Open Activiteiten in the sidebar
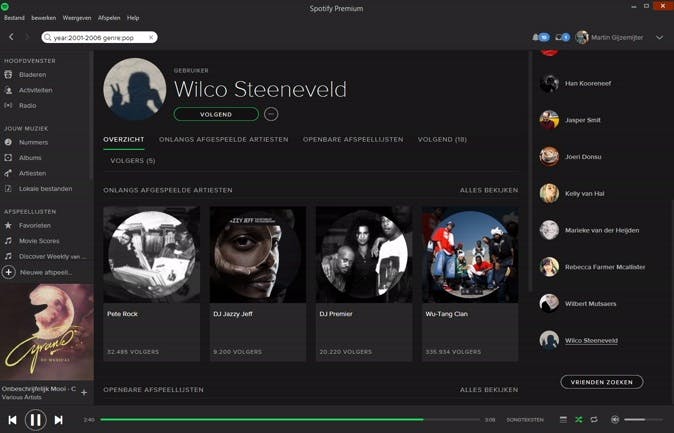 (x=35, y=90)
